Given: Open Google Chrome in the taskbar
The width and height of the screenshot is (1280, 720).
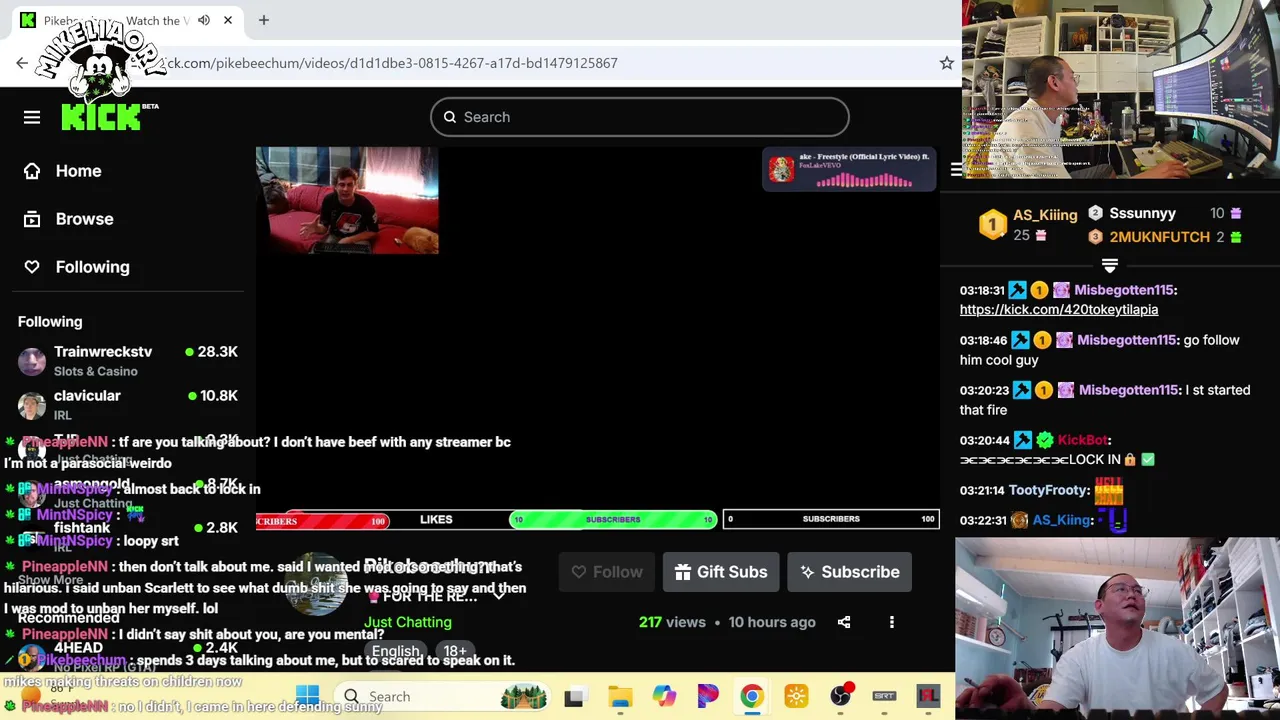Looking at the screenshot, I should [752, 696].
